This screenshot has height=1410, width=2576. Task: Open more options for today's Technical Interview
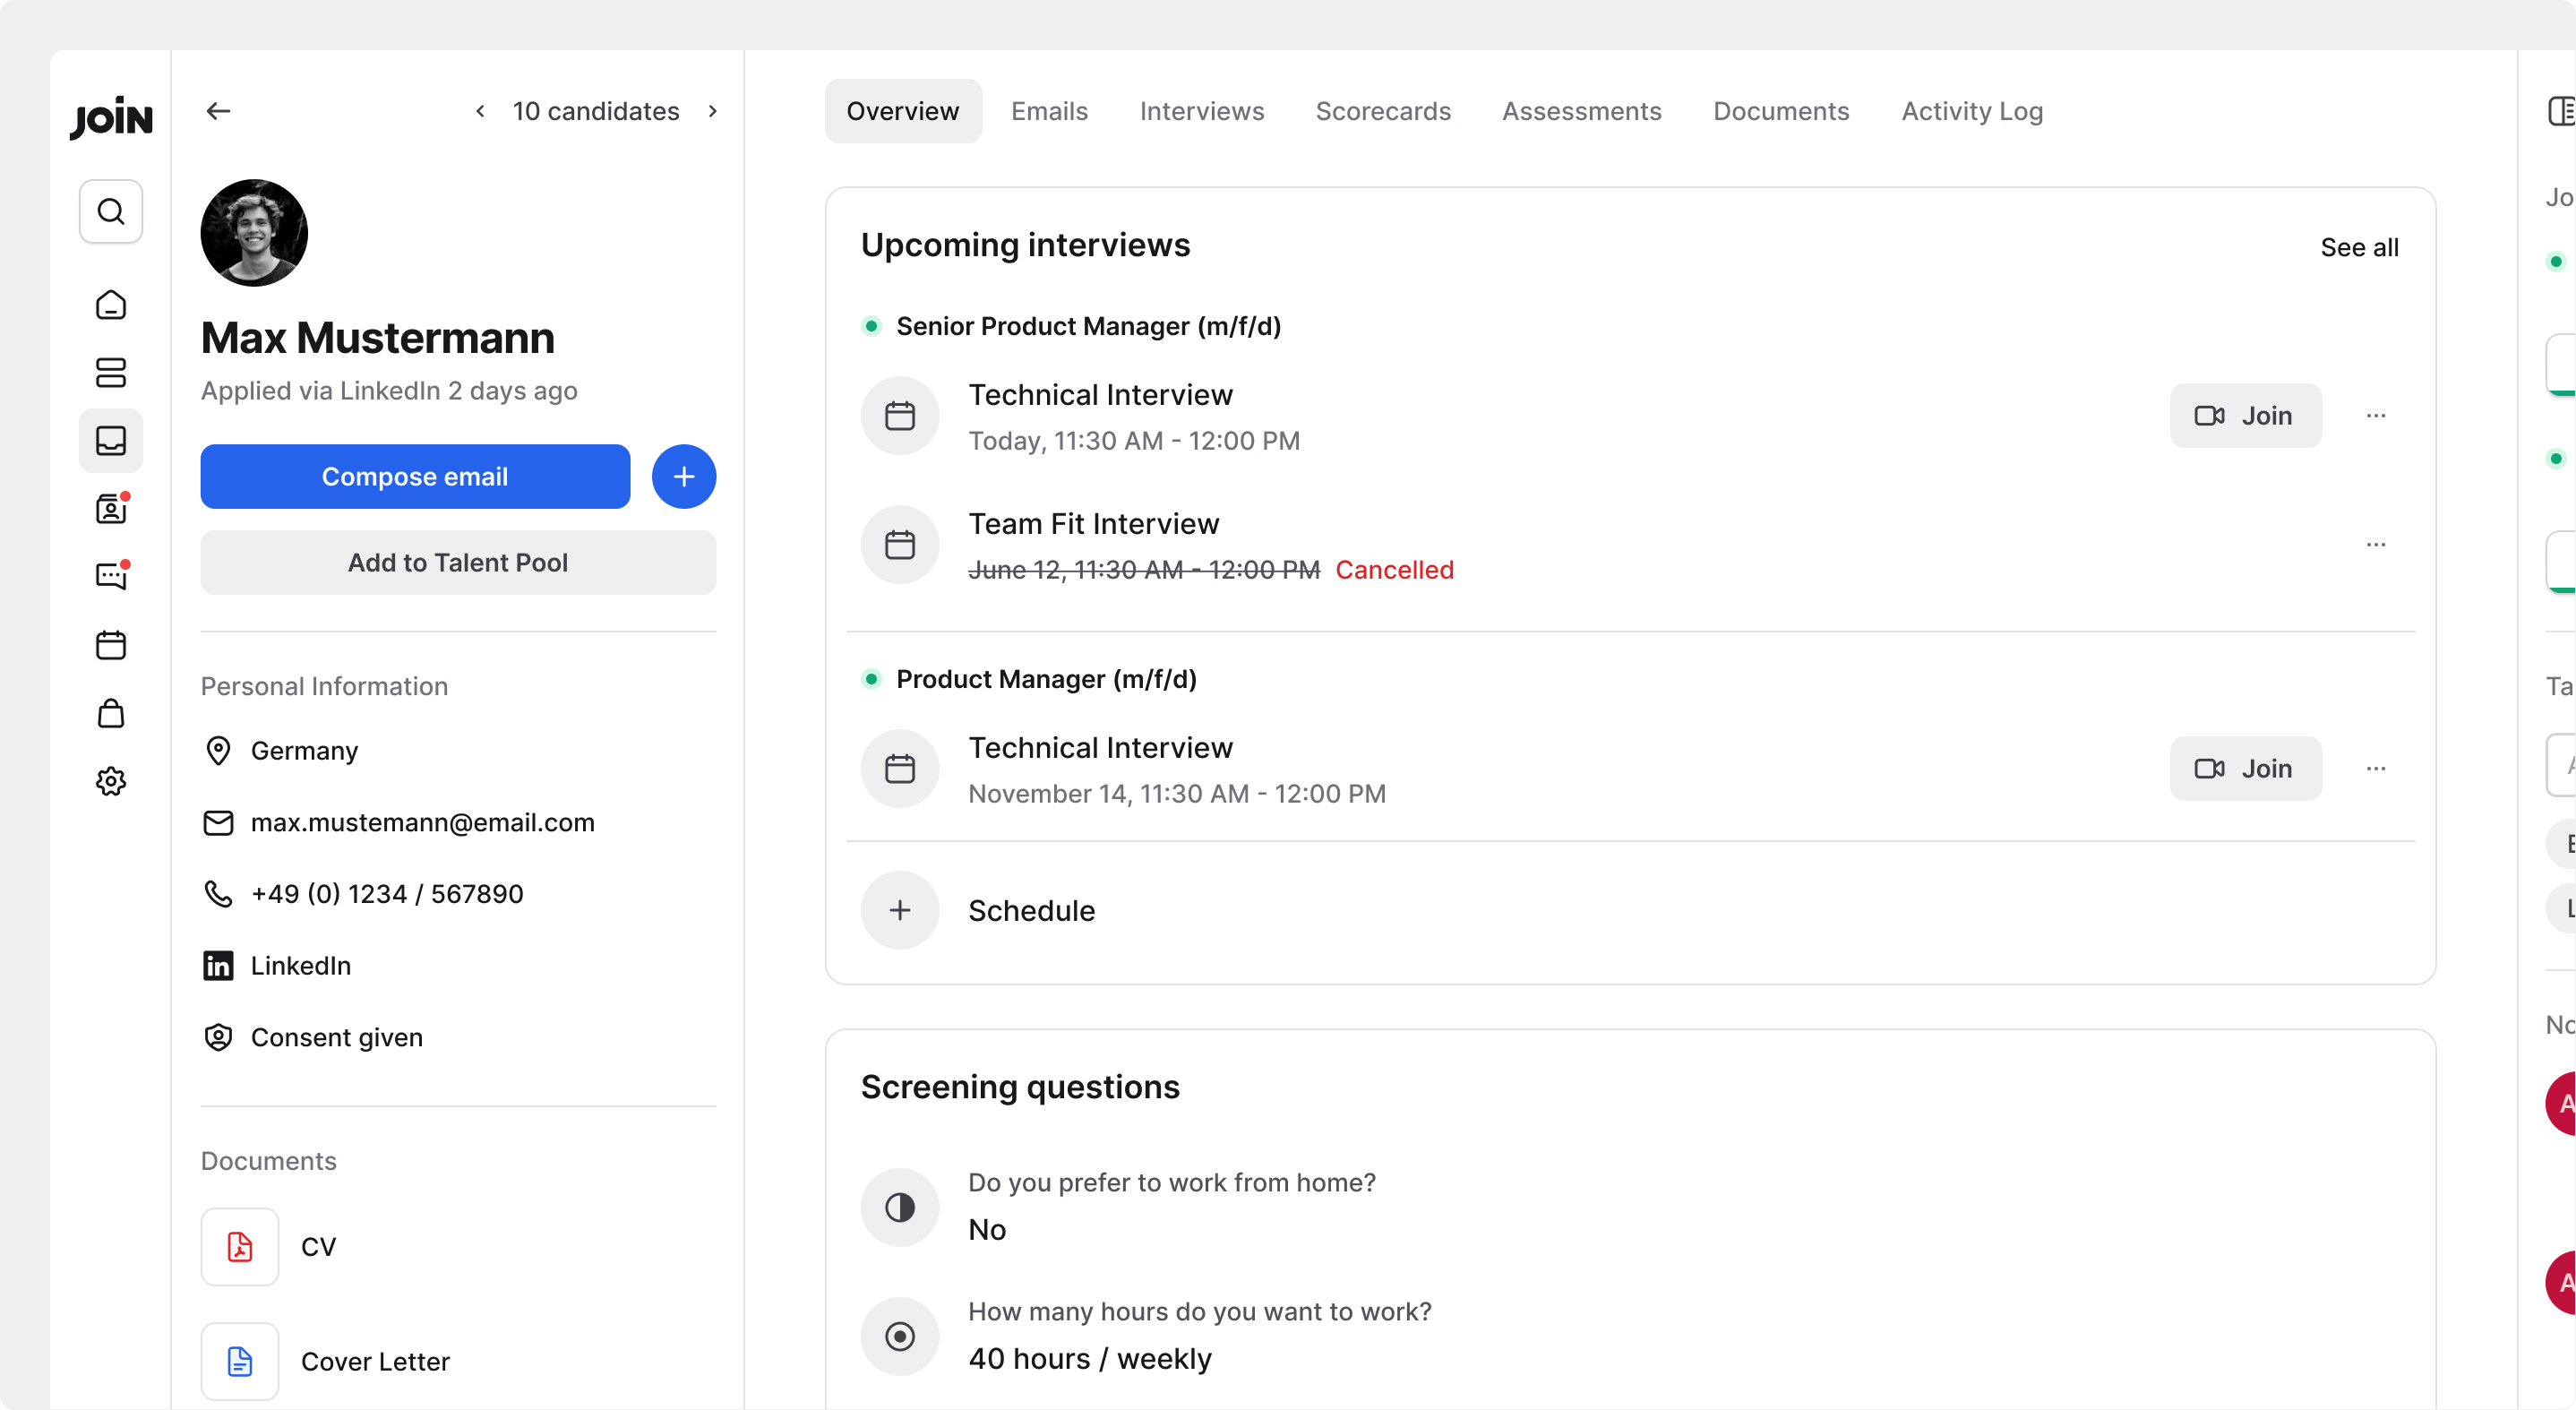(2376, 416)
